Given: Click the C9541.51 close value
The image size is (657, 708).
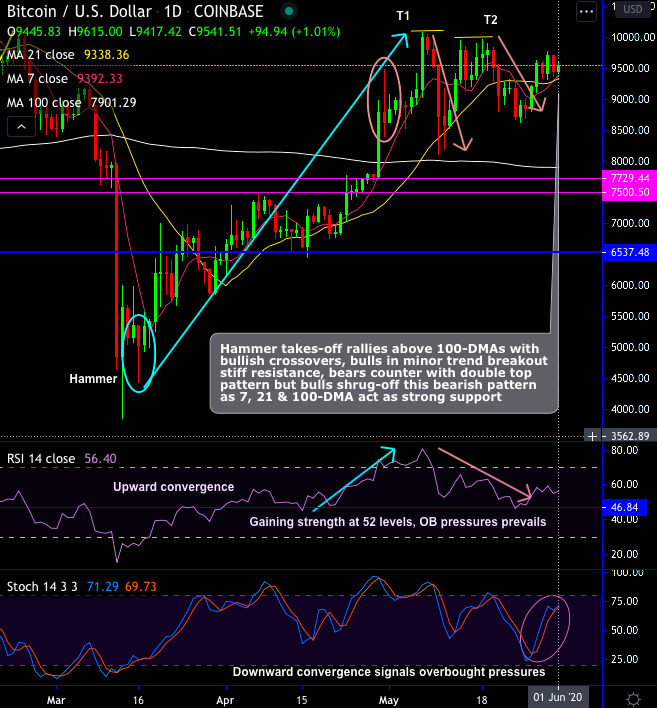Looking at the screenshot, I should [x=215, y=32].
